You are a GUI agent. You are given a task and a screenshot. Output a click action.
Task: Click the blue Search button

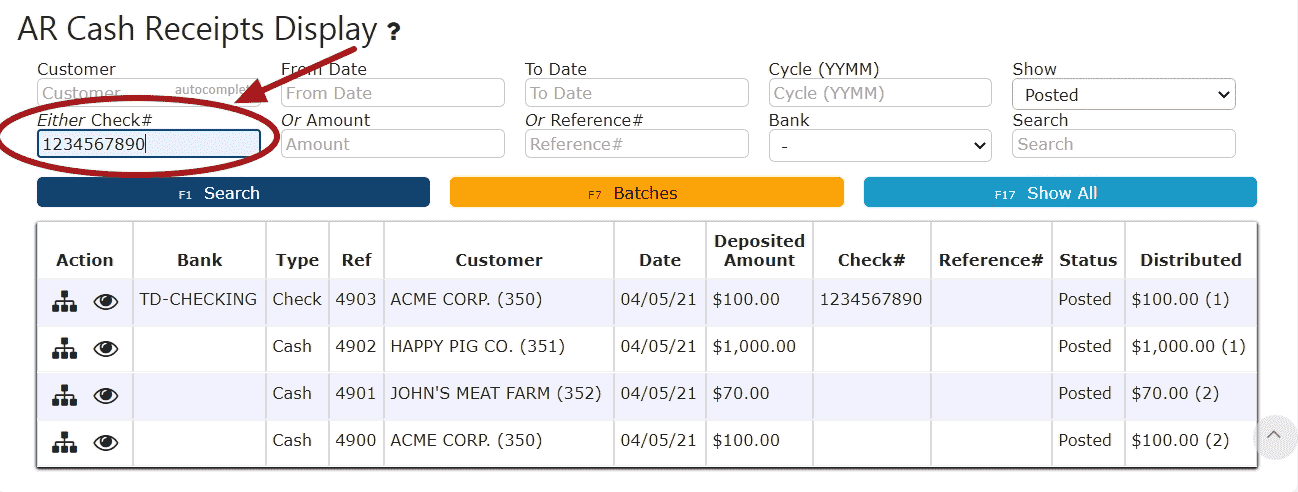point(233,193)
